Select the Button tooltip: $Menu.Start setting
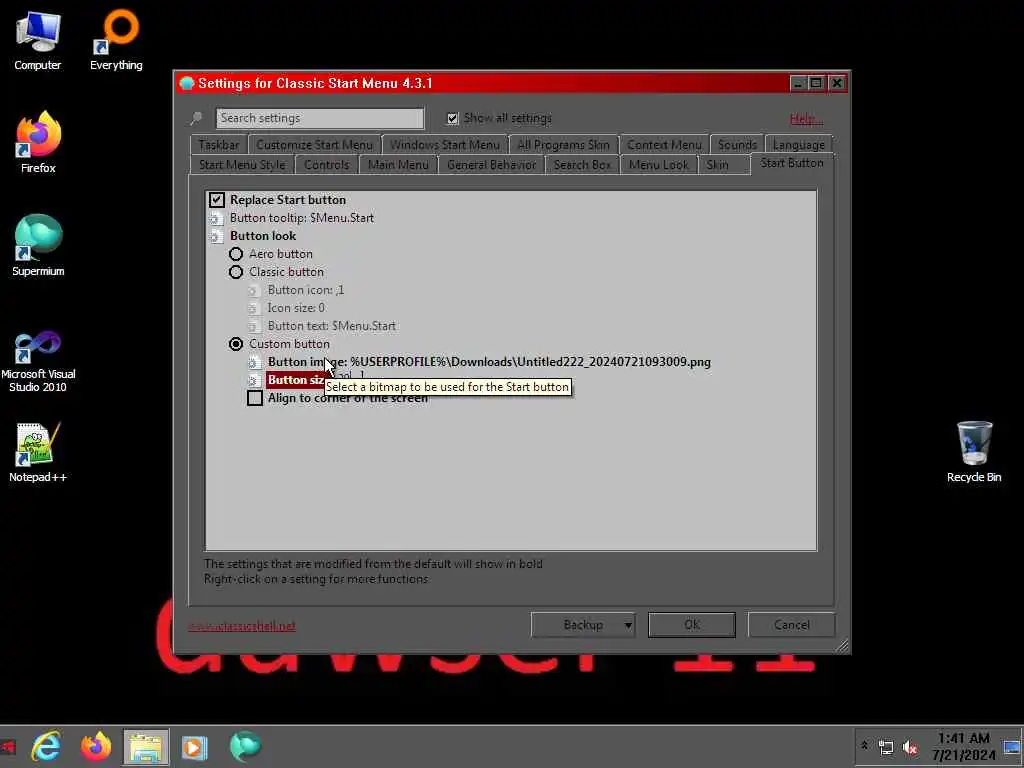The width and height of the screenshot is (1024, 768). point(302,218)
